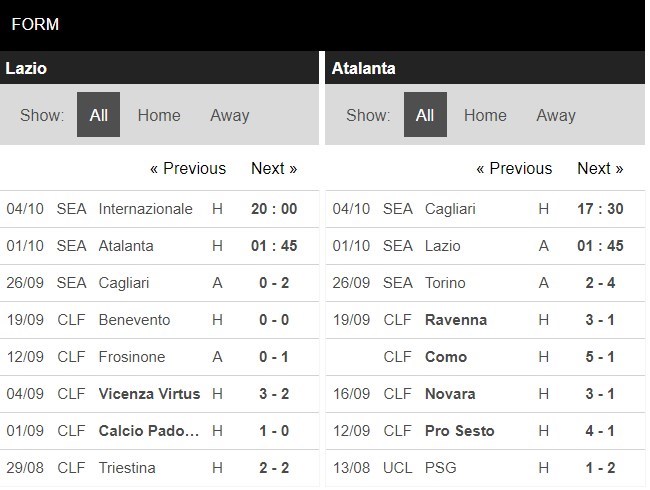Load Next fixtures for Atalanta
Viewport: 650px width, 490px height.
point(600,168)
